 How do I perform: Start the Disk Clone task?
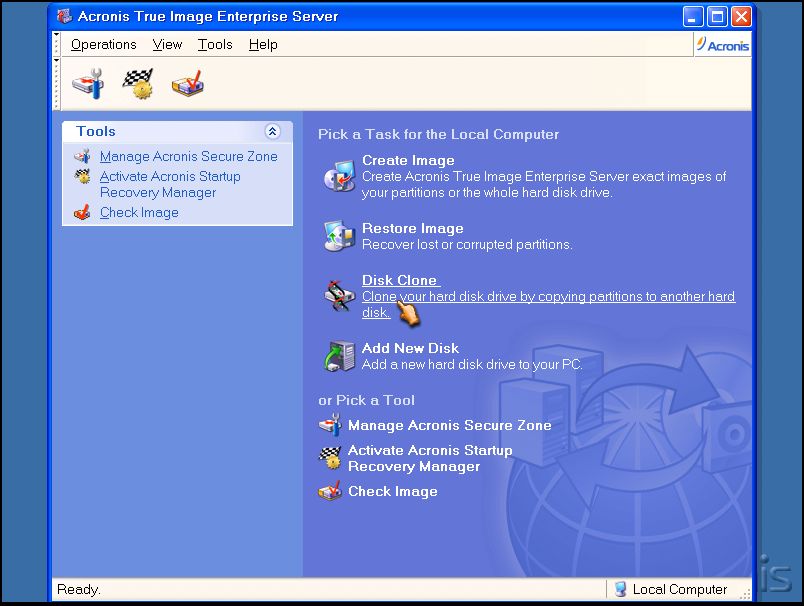401,280
